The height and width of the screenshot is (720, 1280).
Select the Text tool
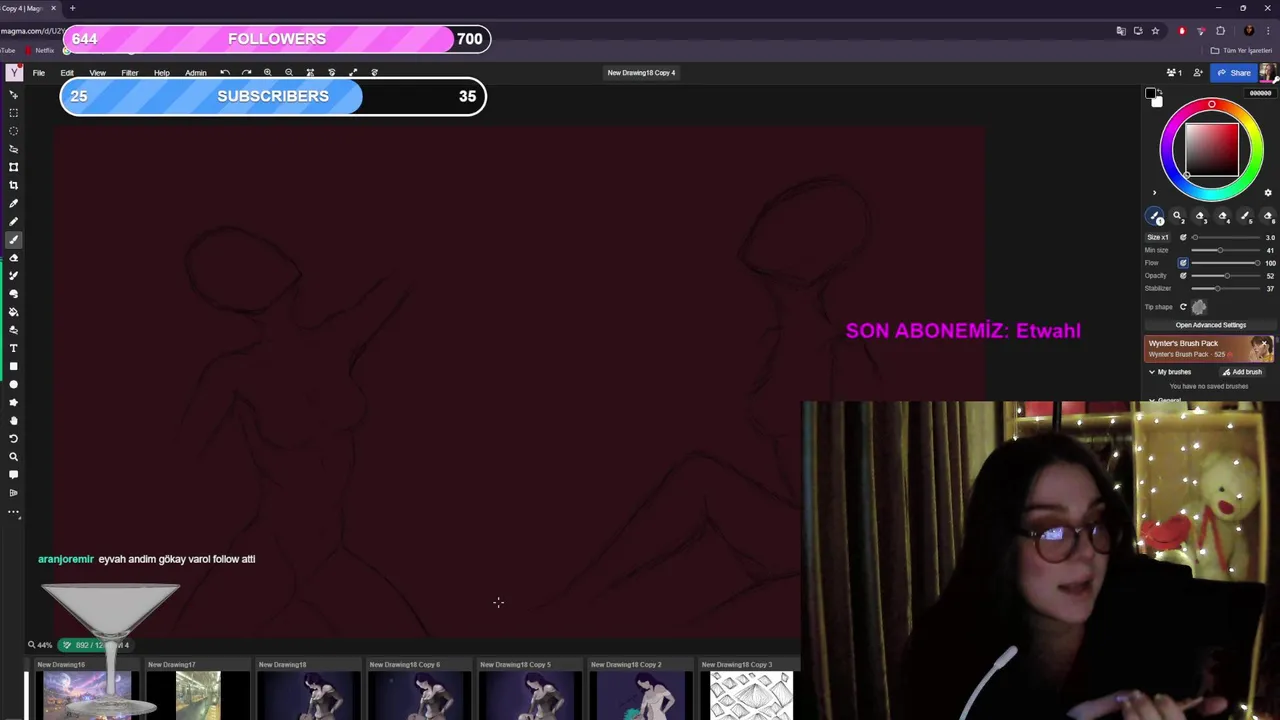pyautogui.click(x=14, y=348)
